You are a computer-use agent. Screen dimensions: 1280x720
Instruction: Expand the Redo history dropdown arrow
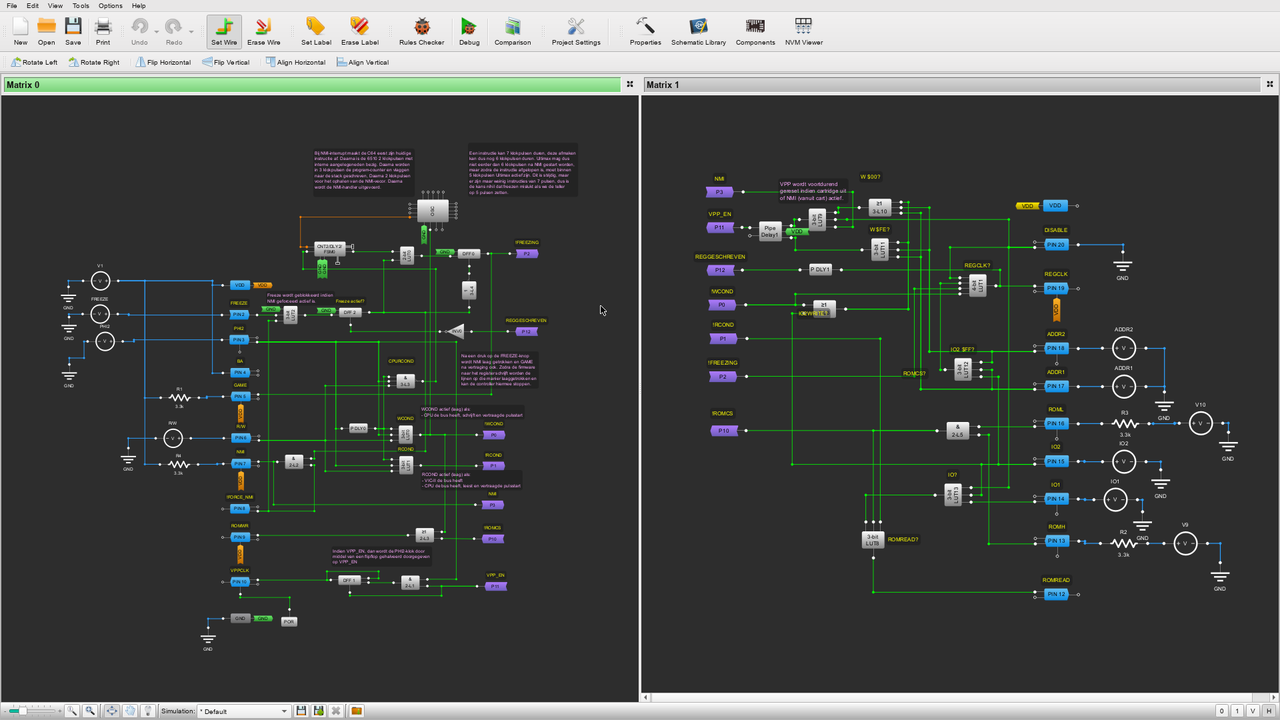point(190,31)
